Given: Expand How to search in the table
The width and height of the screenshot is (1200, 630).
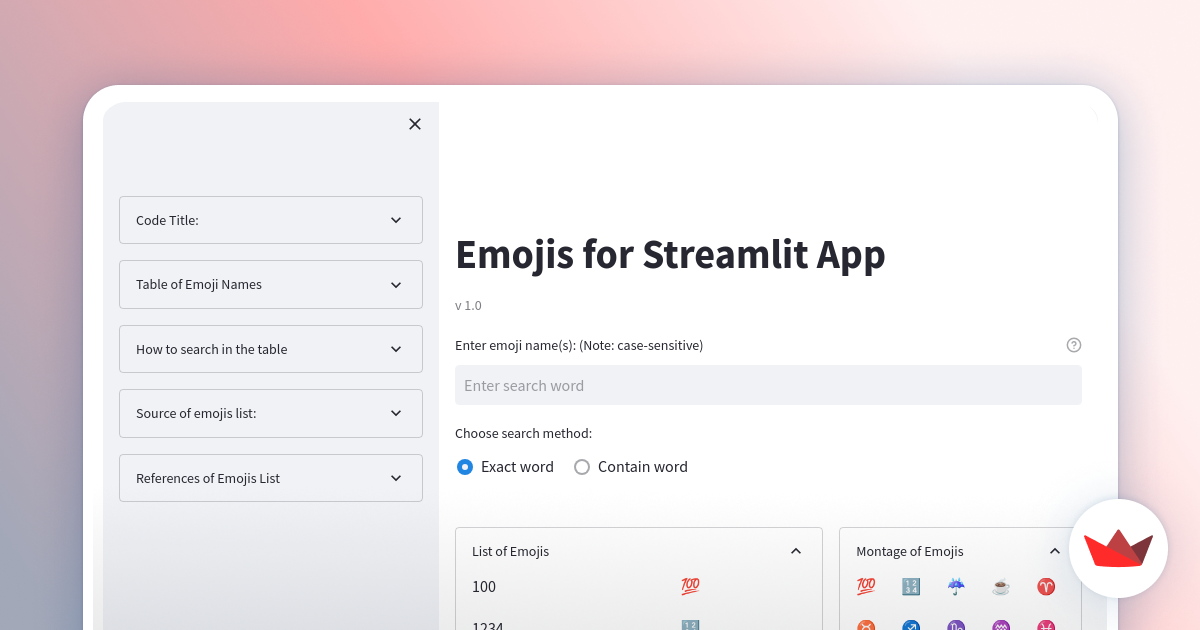Looking at the screenshot, I should click(x=270, y=349).
